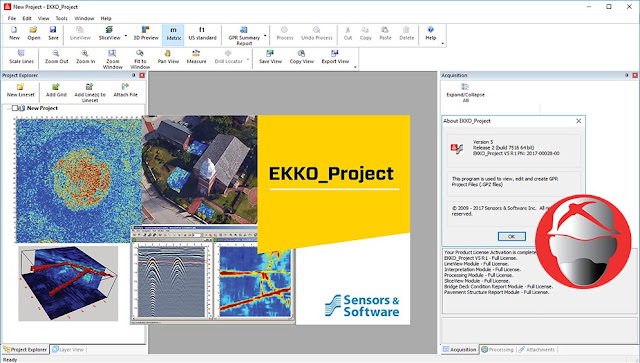Viewport: 640px width, 363px height.
Task: Open Help from the toolbar icon
Action: pos(431,33)
